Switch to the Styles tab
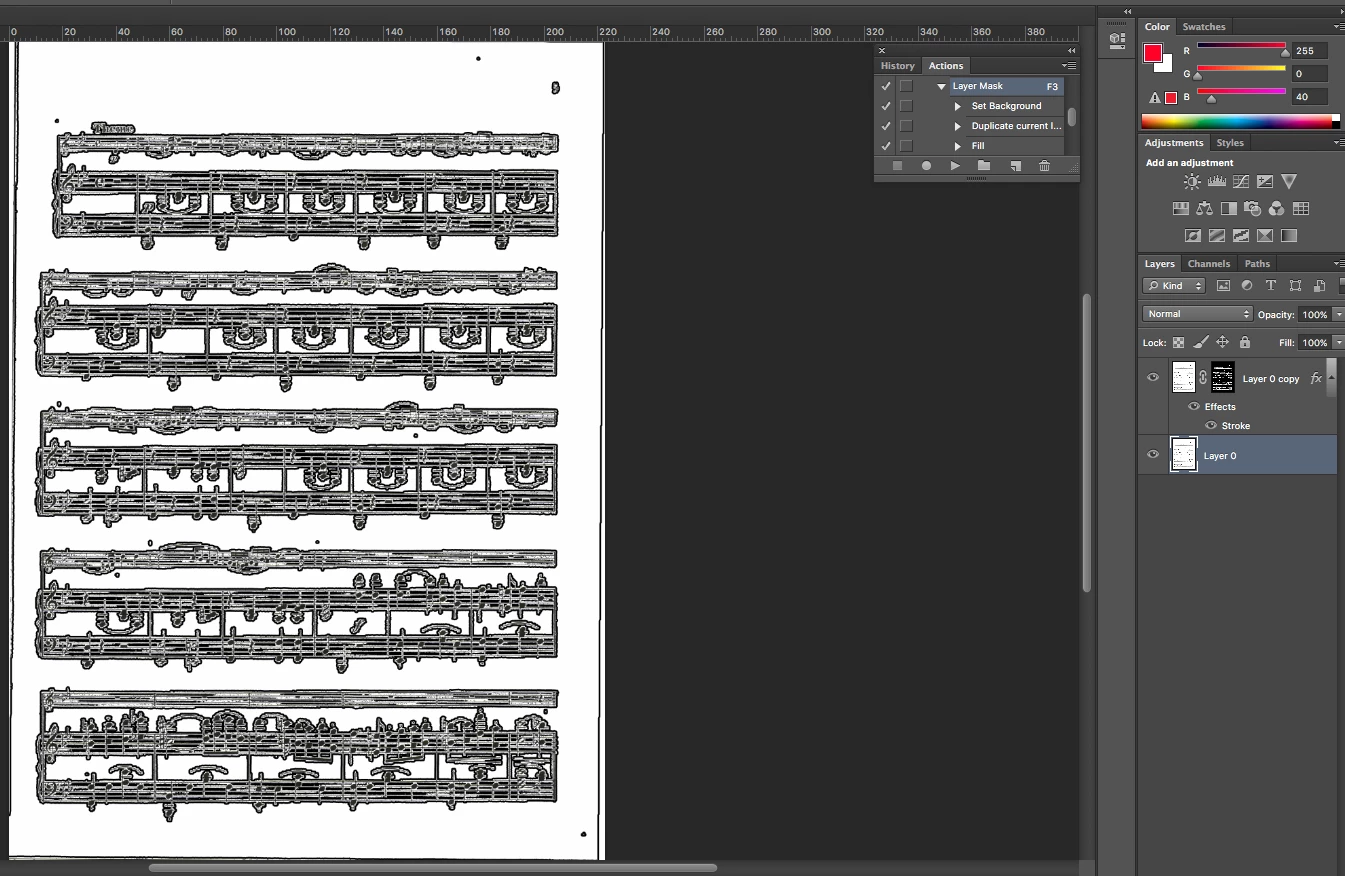1345x876 pixels. pos(1229,143)
